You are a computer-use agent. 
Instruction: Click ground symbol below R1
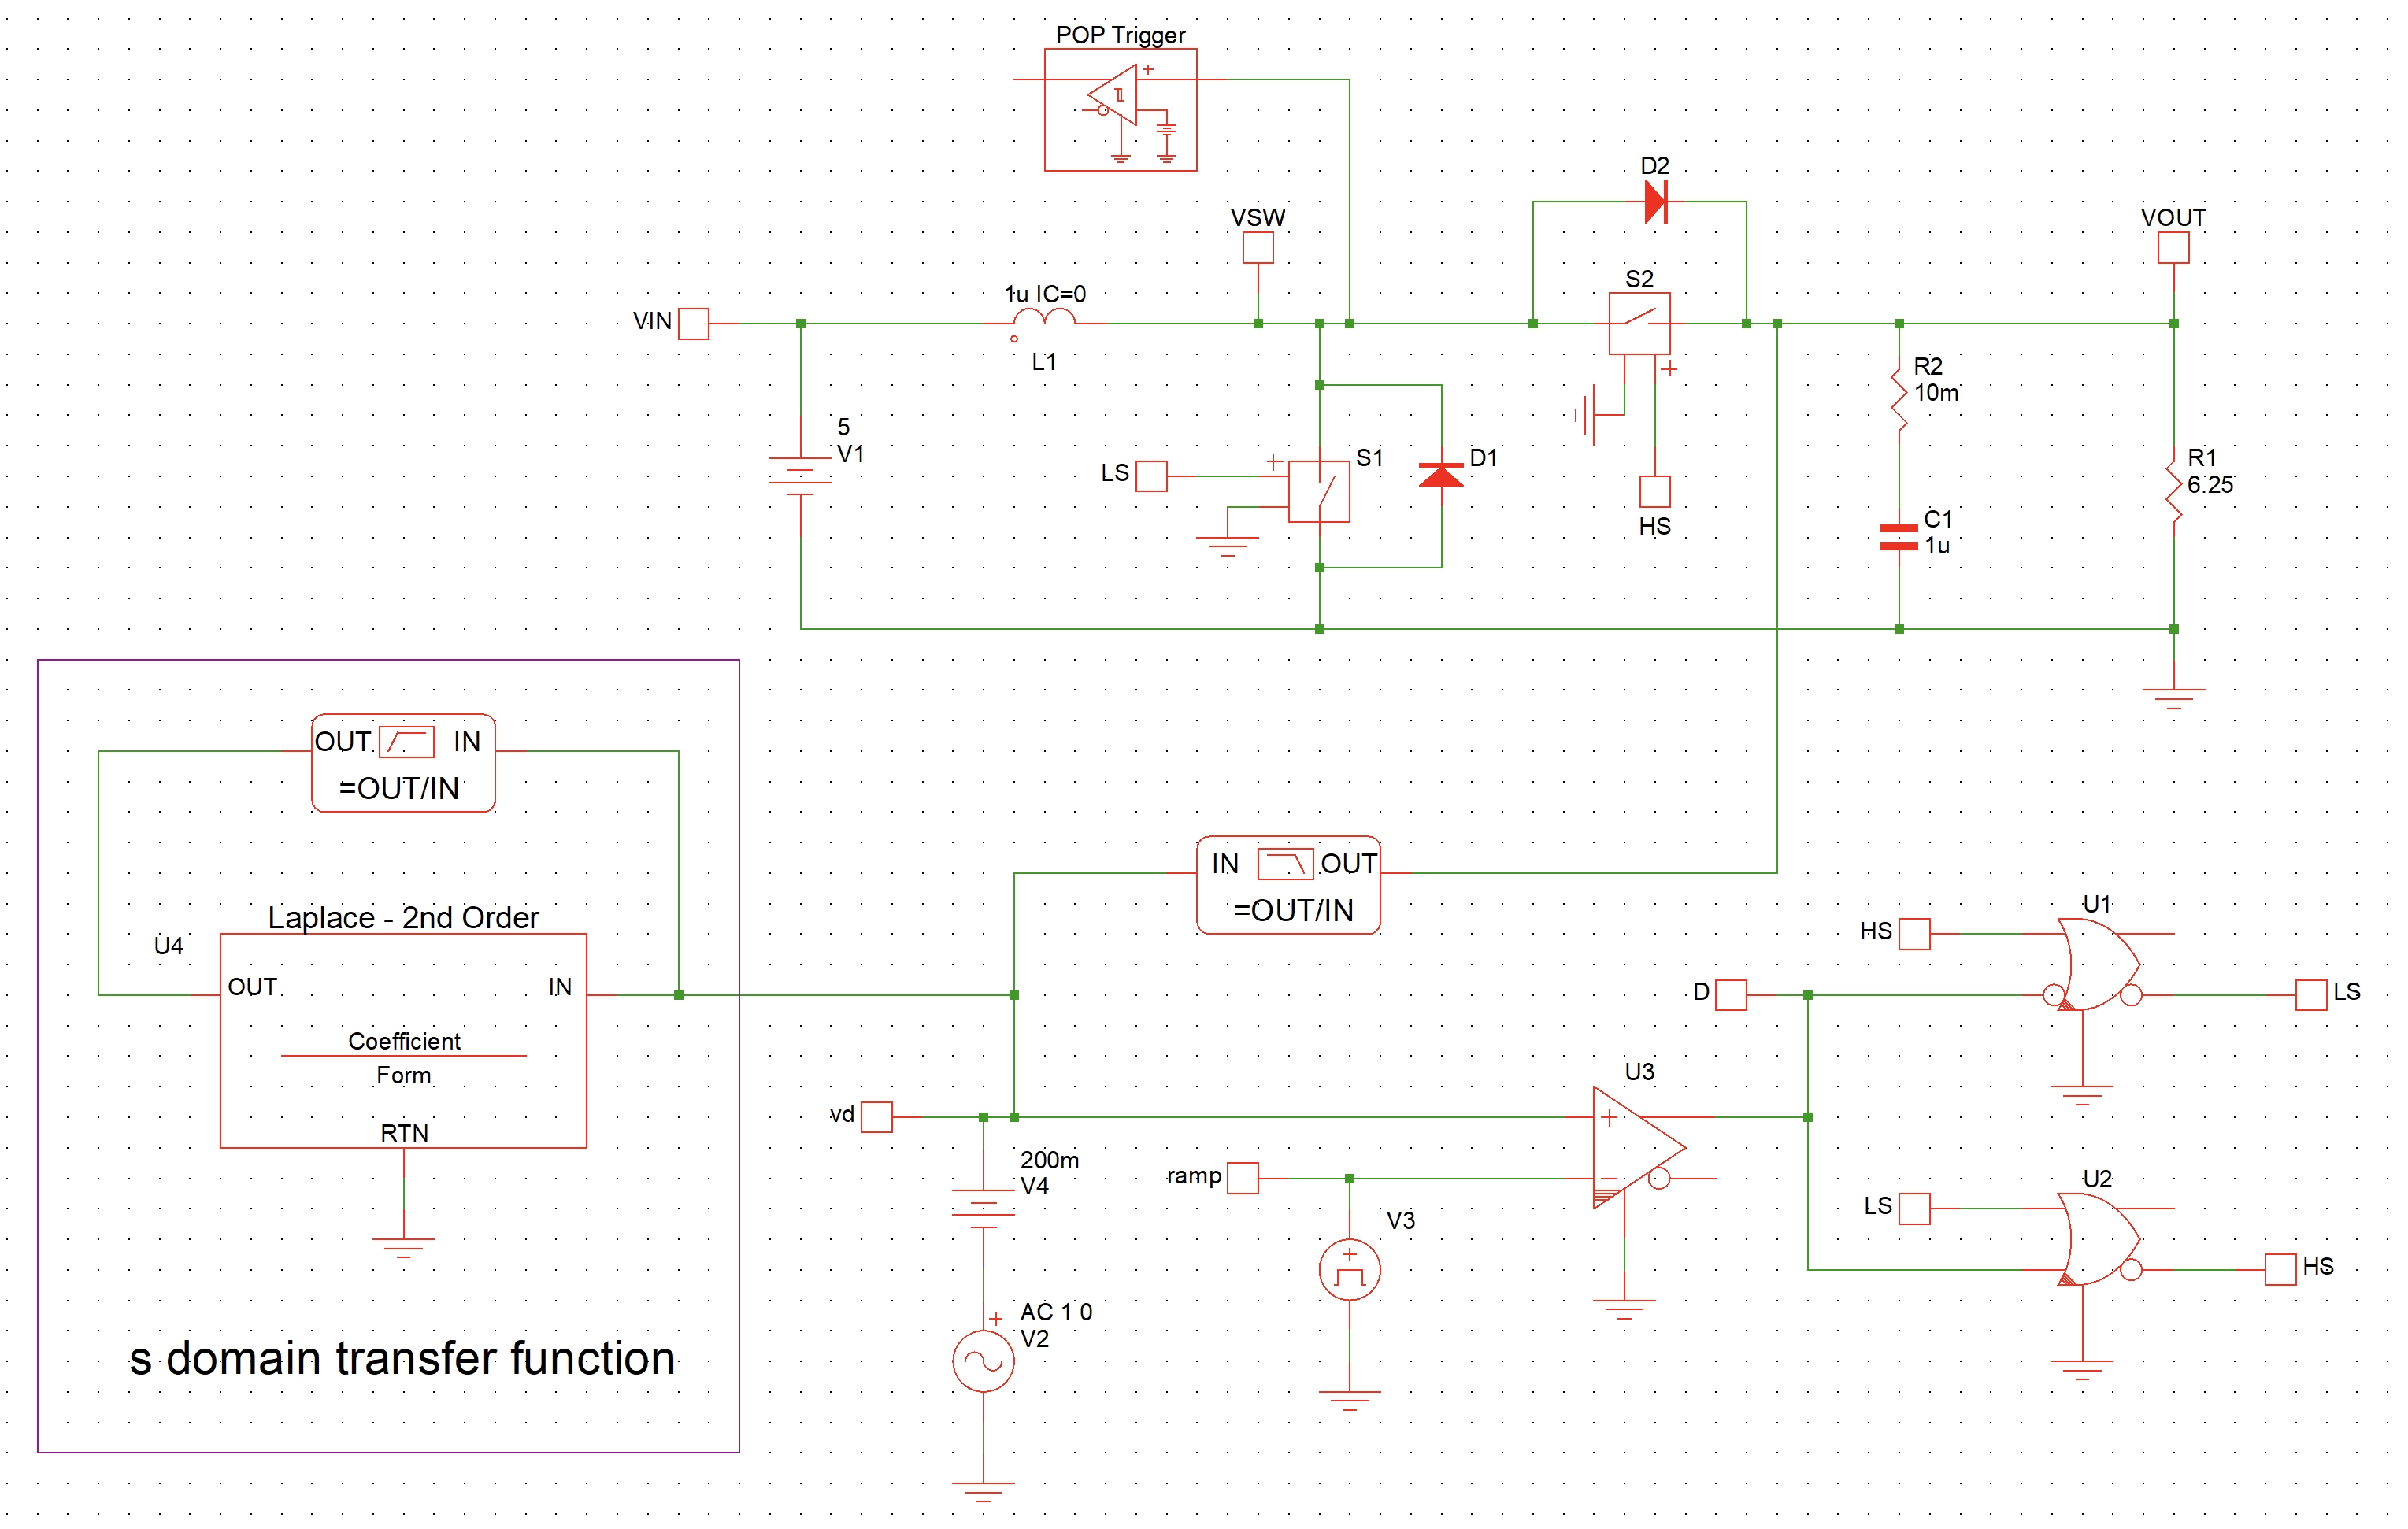[x=2173, y=698]
